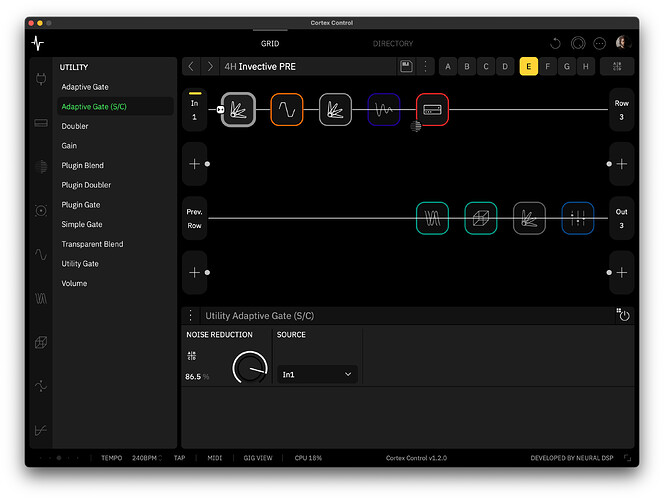The width and height of the screenshot is (664, 500).
Task: Select the cab waveform category icon in sidebar
Action: tap(41, 298)
